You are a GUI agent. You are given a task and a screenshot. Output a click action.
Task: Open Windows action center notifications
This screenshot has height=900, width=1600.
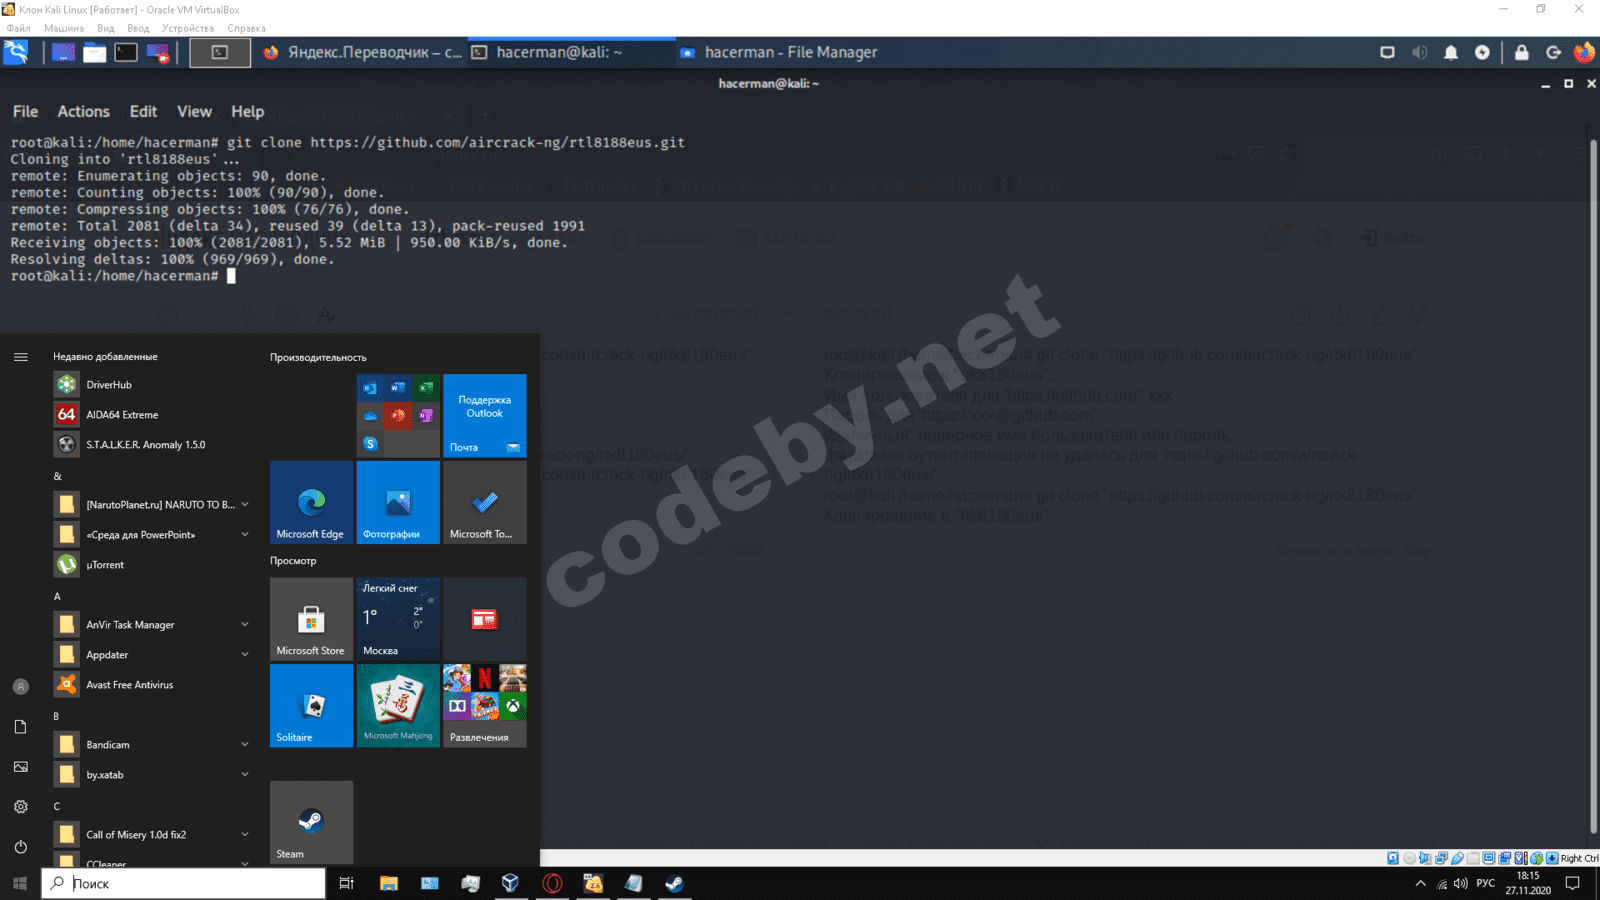pos(1572,883)
